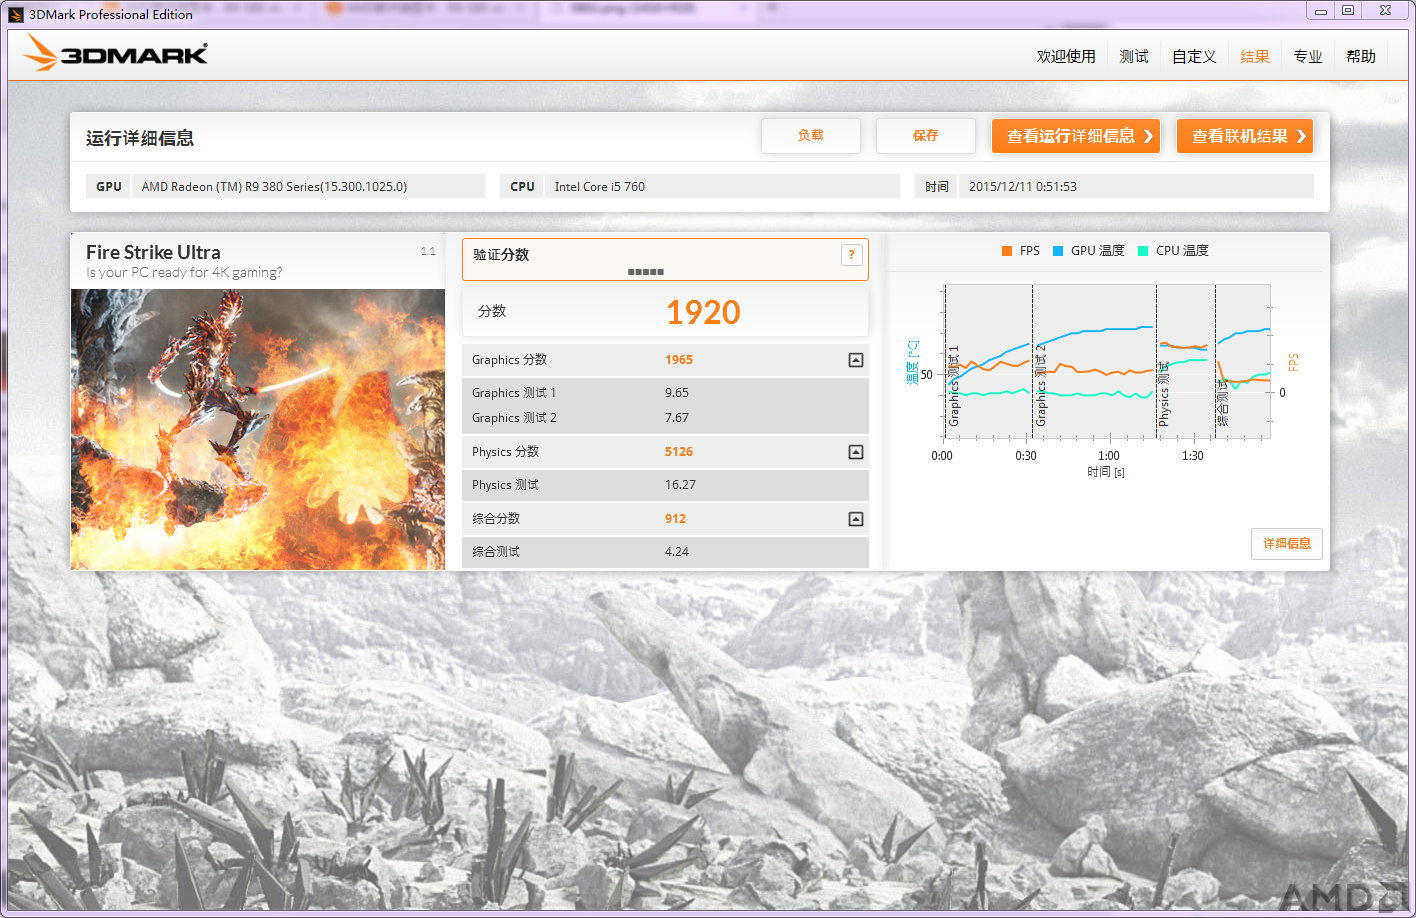
Task: Collapse the Graphics 分数 section
Action: 856,360
